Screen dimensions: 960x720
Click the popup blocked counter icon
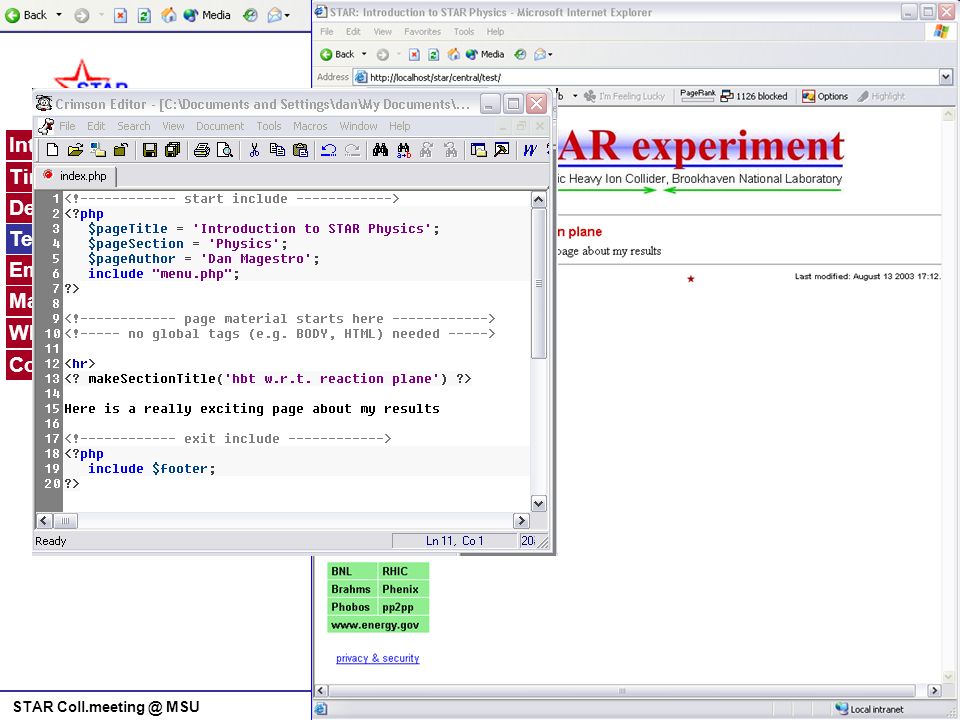click(754, 96)
